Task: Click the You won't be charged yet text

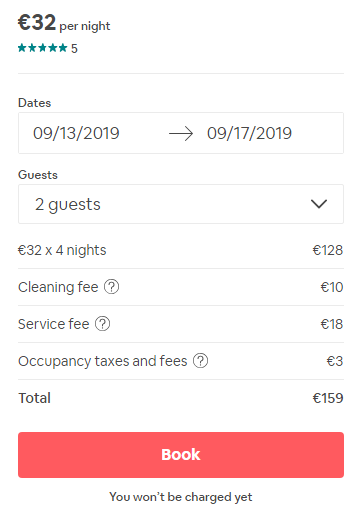Action: (x=181, y=497)
